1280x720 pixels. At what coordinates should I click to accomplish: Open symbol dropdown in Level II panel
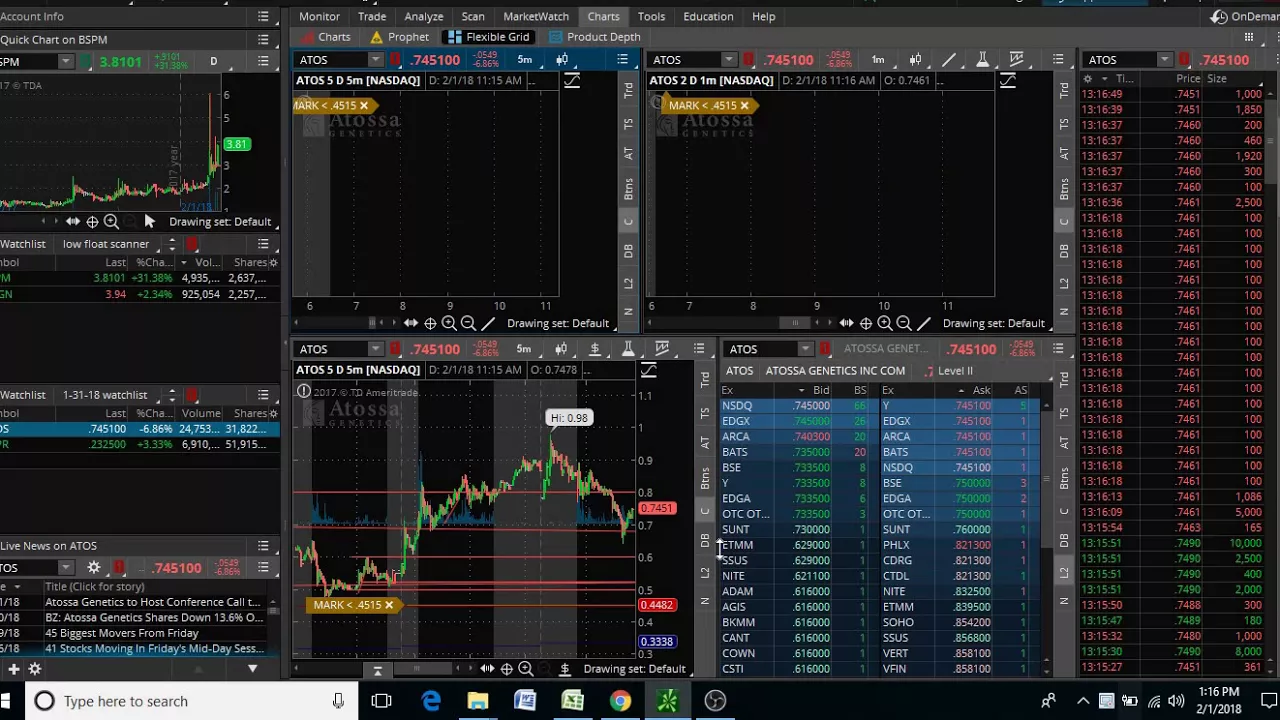point(805,349)
